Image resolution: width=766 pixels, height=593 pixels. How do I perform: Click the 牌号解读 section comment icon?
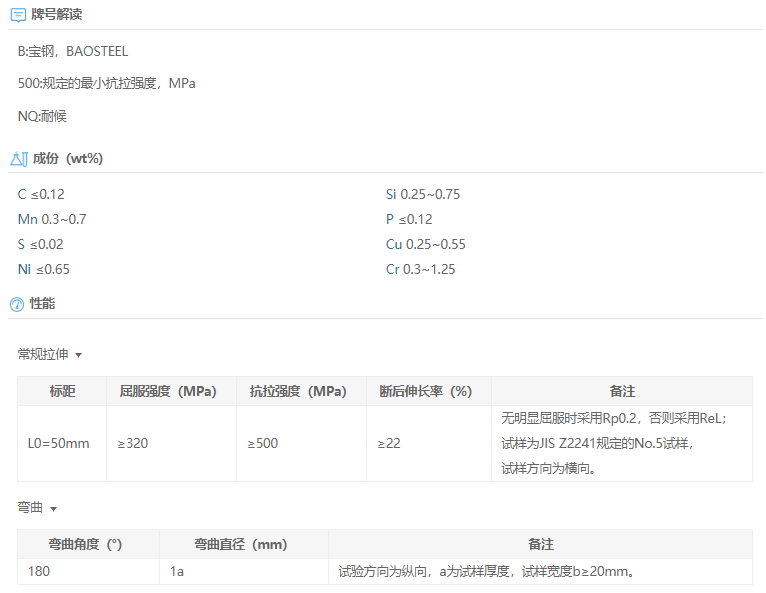point(18,15)
